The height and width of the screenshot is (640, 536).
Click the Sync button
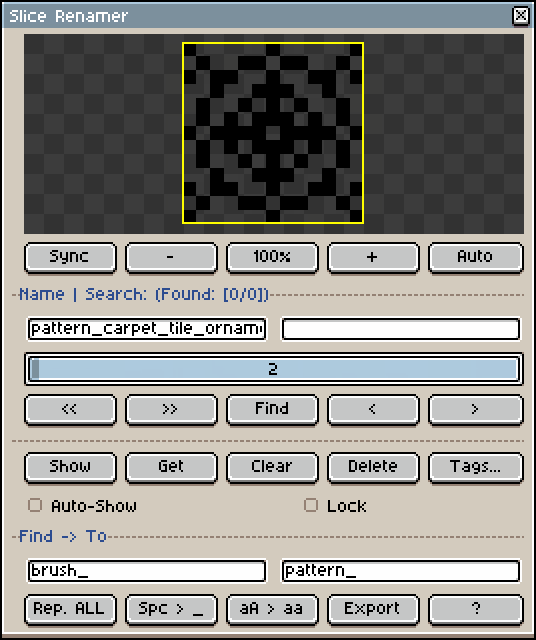70,257
